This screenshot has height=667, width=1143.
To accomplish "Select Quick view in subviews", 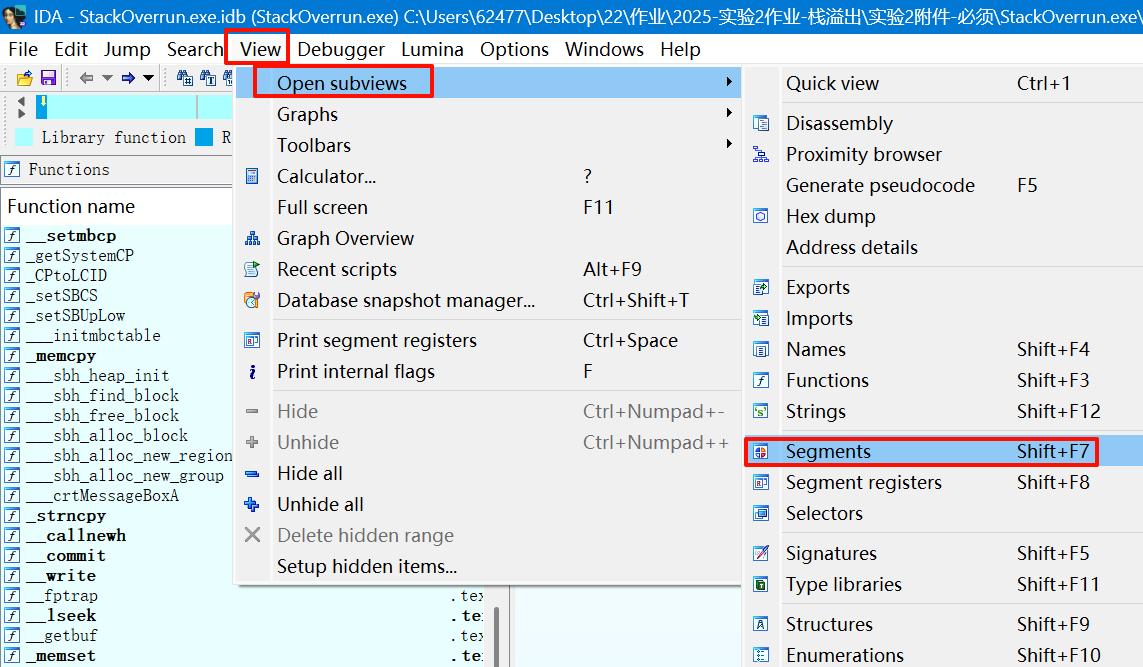I will 944,83.
